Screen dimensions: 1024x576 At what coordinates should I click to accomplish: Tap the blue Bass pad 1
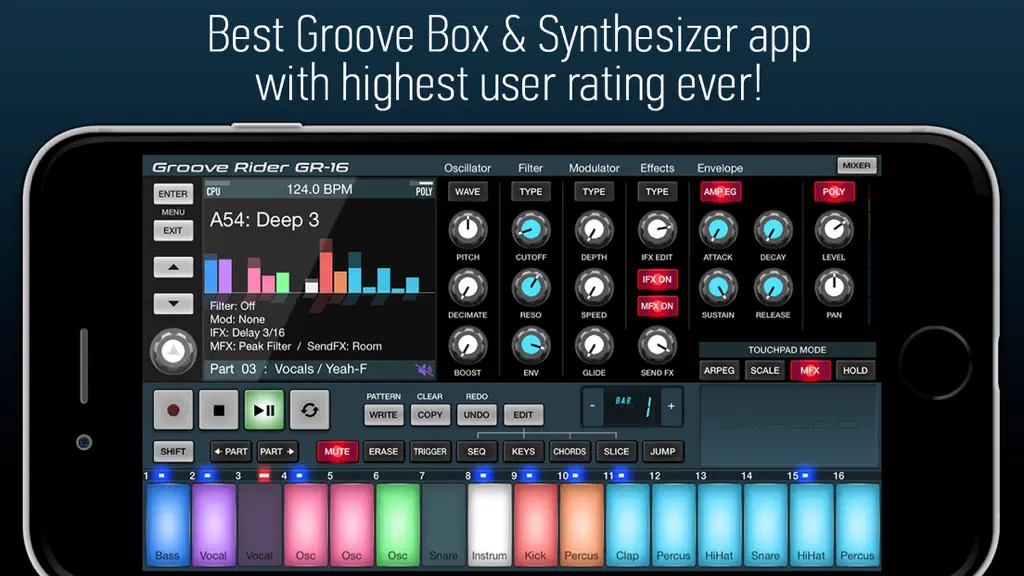coord(167,524)
